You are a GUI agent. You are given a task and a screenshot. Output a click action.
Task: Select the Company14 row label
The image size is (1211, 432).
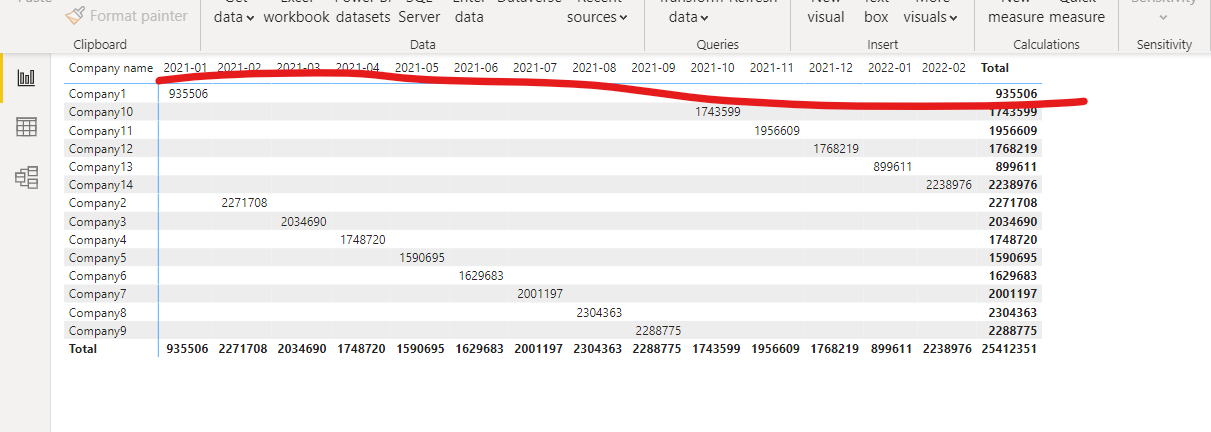[100, 184]
